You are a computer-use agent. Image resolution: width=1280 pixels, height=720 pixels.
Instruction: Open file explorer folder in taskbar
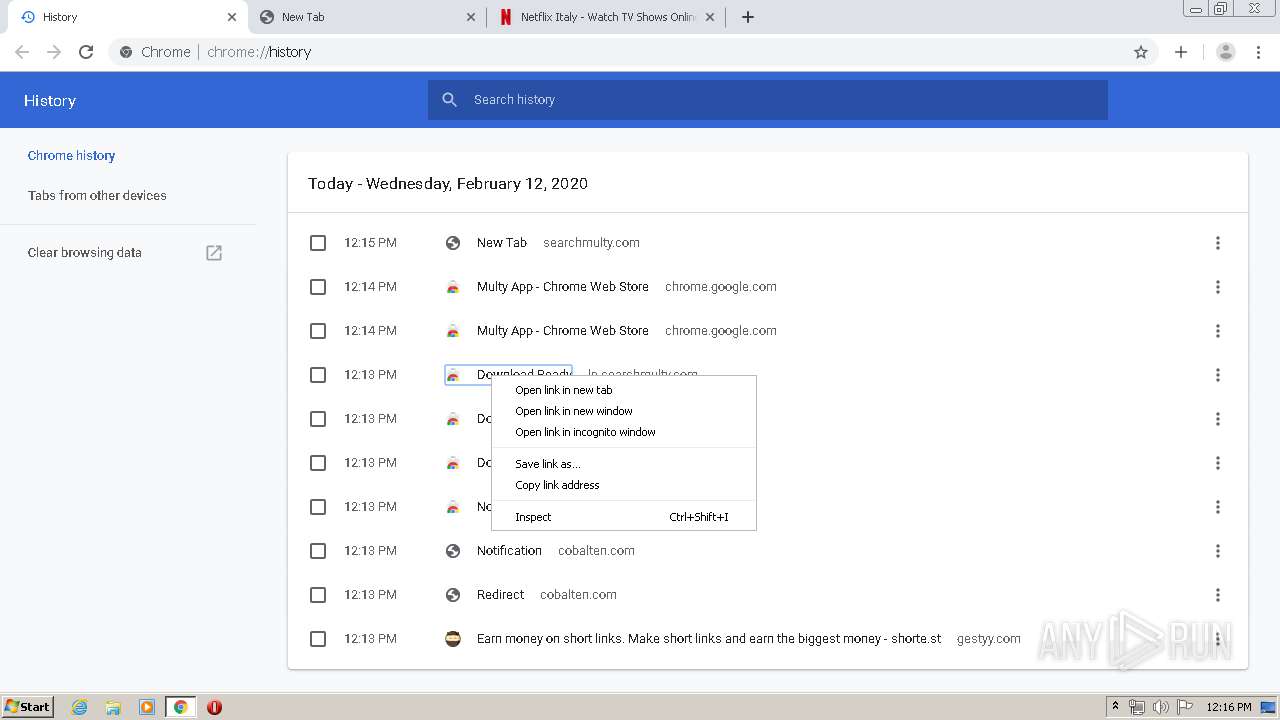[x=113, y=707]
